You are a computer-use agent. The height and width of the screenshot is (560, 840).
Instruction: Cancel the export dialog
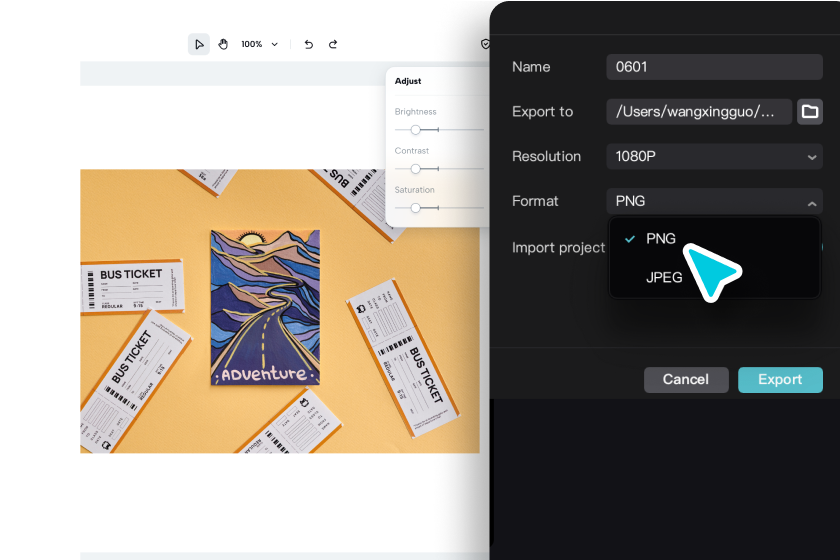tap(686, 379)
